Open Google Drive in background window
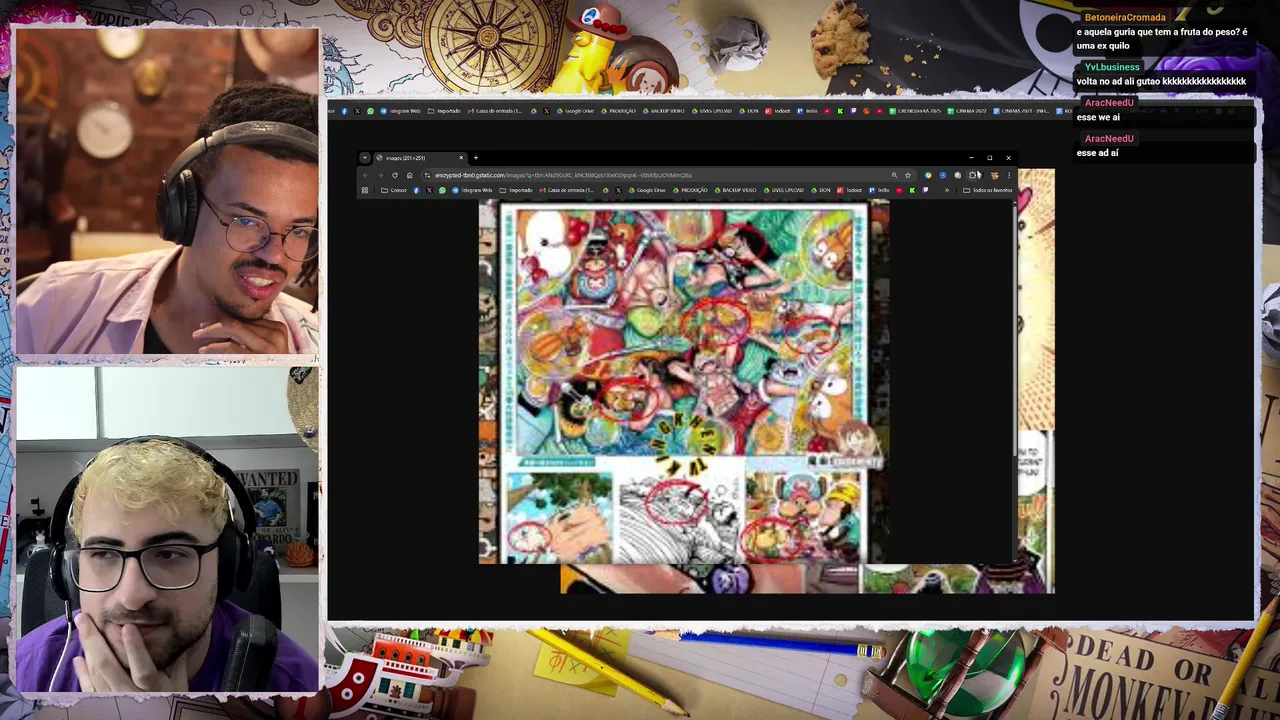The width and height of the screenshot is (1280, 720). click(575, 111)
